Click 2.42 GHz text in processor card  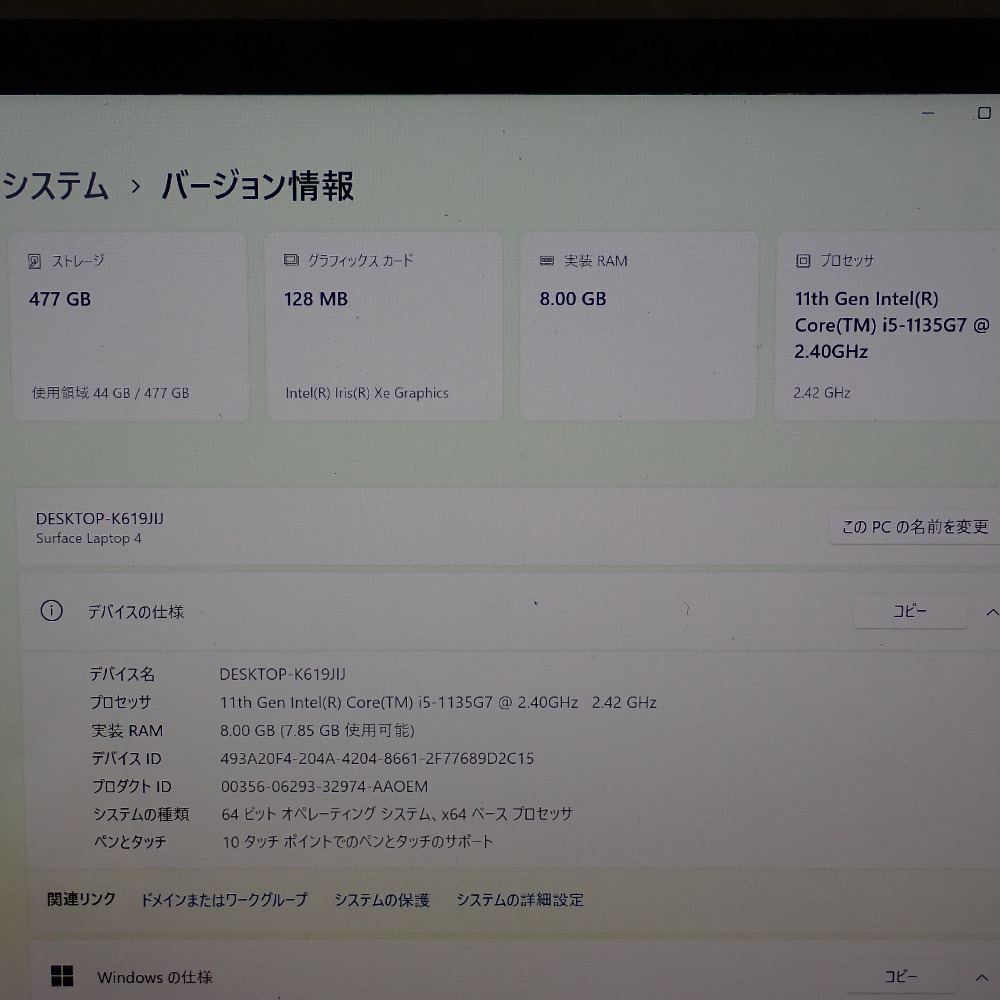click(x=821, y=393)
